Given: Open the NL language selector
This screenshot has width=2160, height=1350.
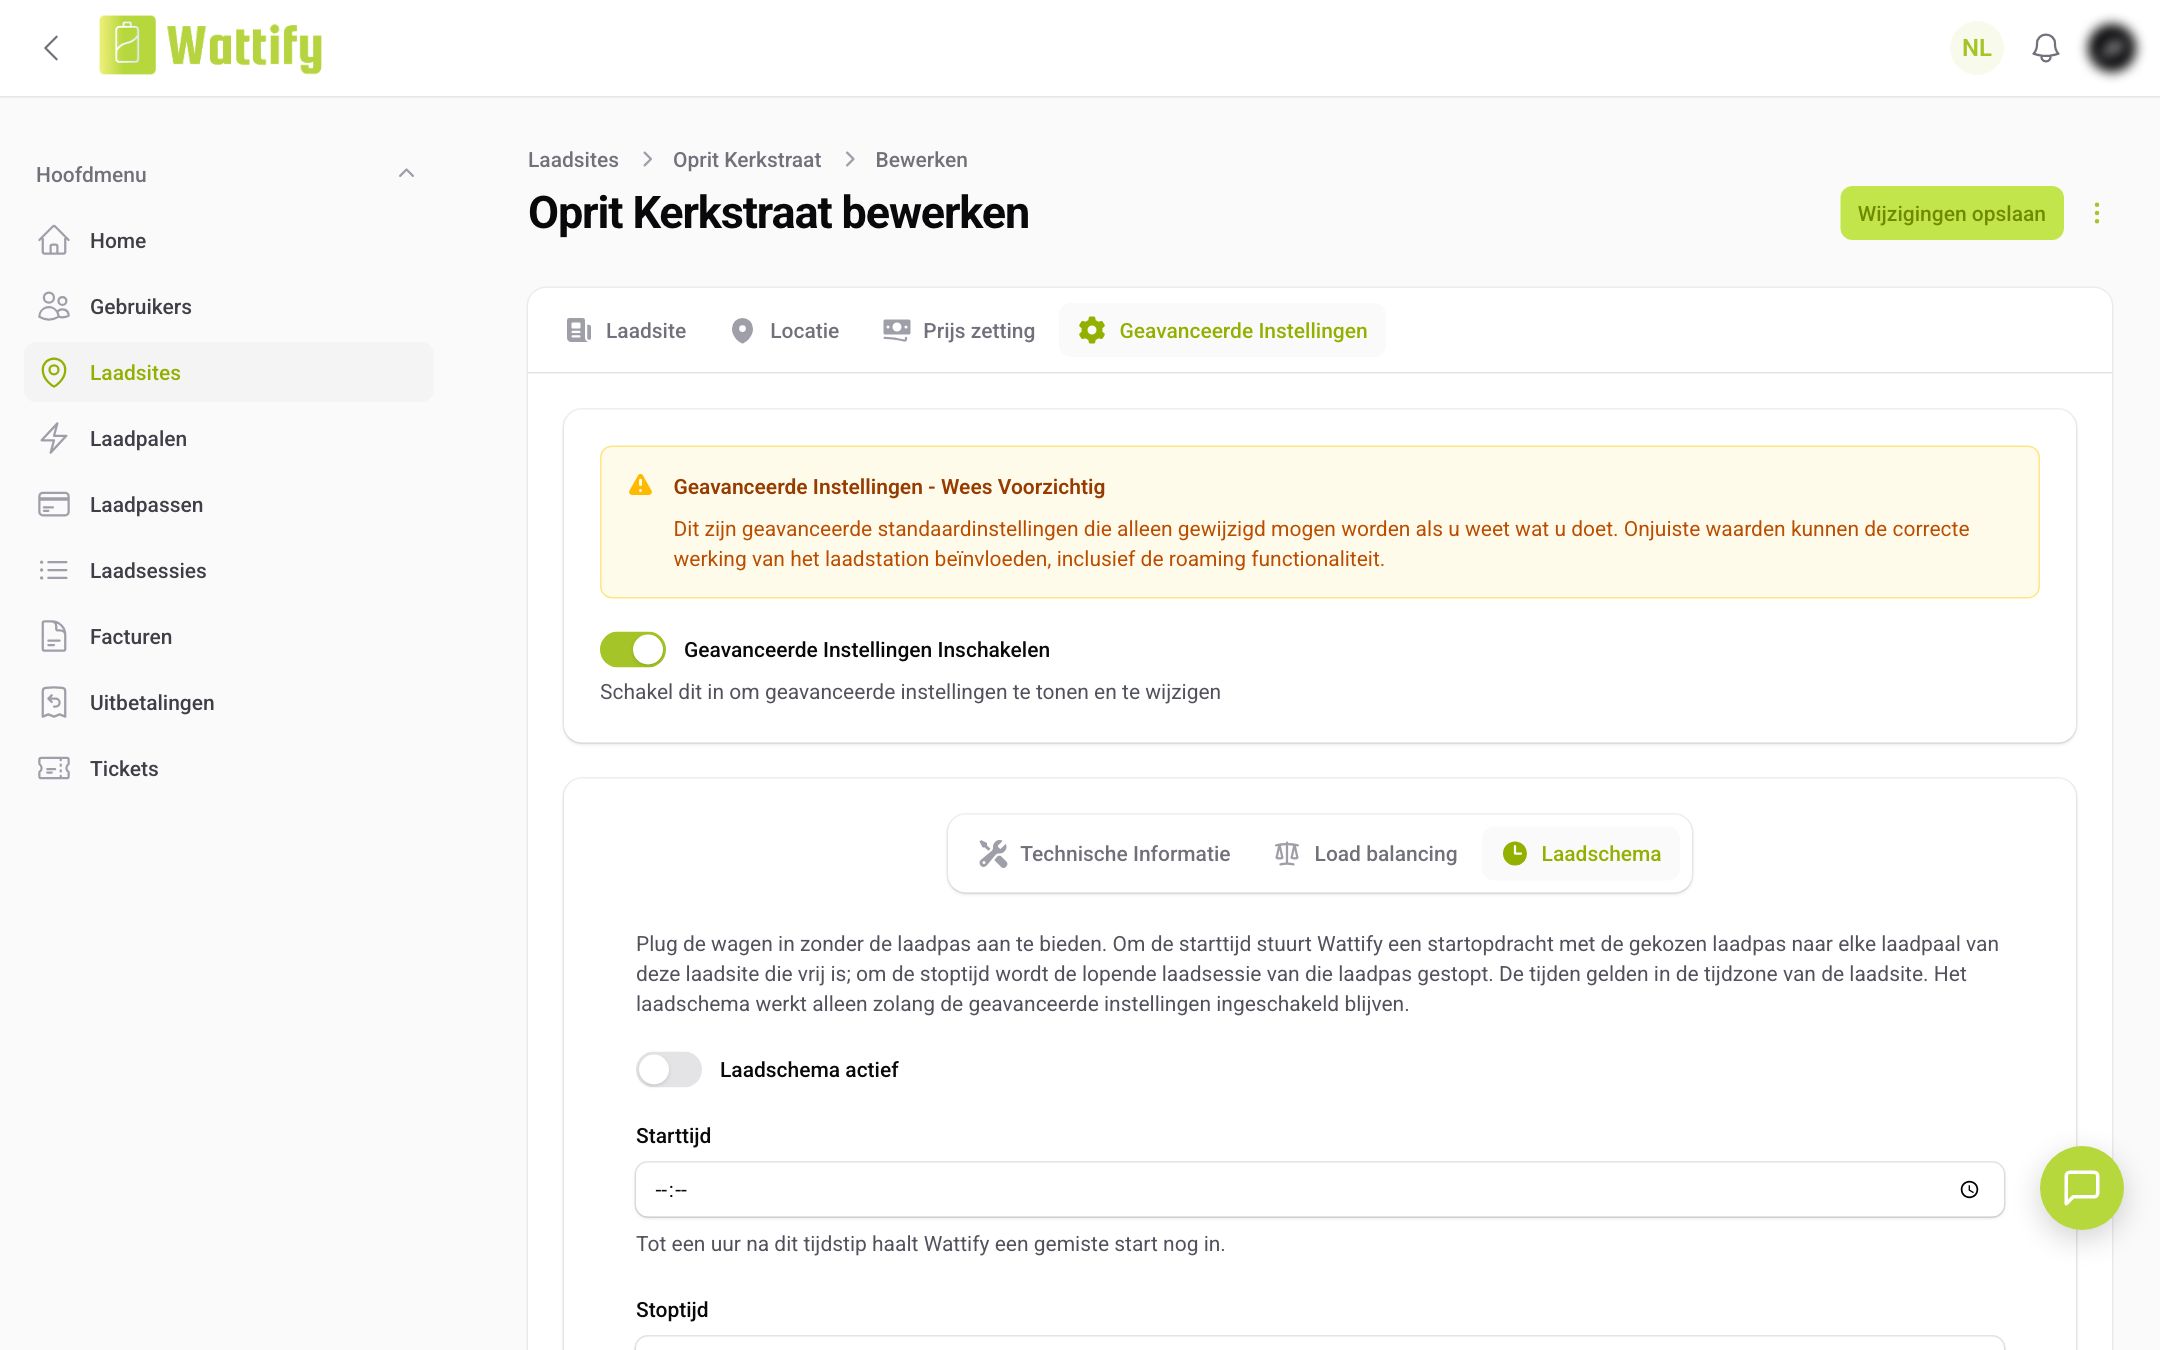Looking at the screenshot, I should (x=1977, y=48).
